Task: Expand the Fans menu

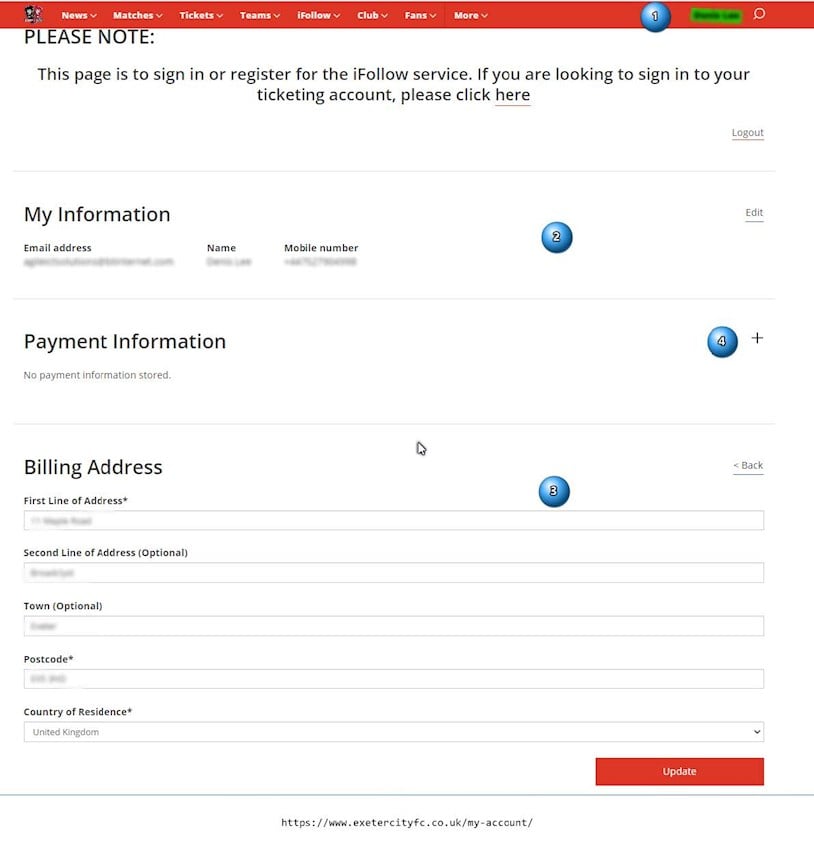Action: [x=420, y=15]
